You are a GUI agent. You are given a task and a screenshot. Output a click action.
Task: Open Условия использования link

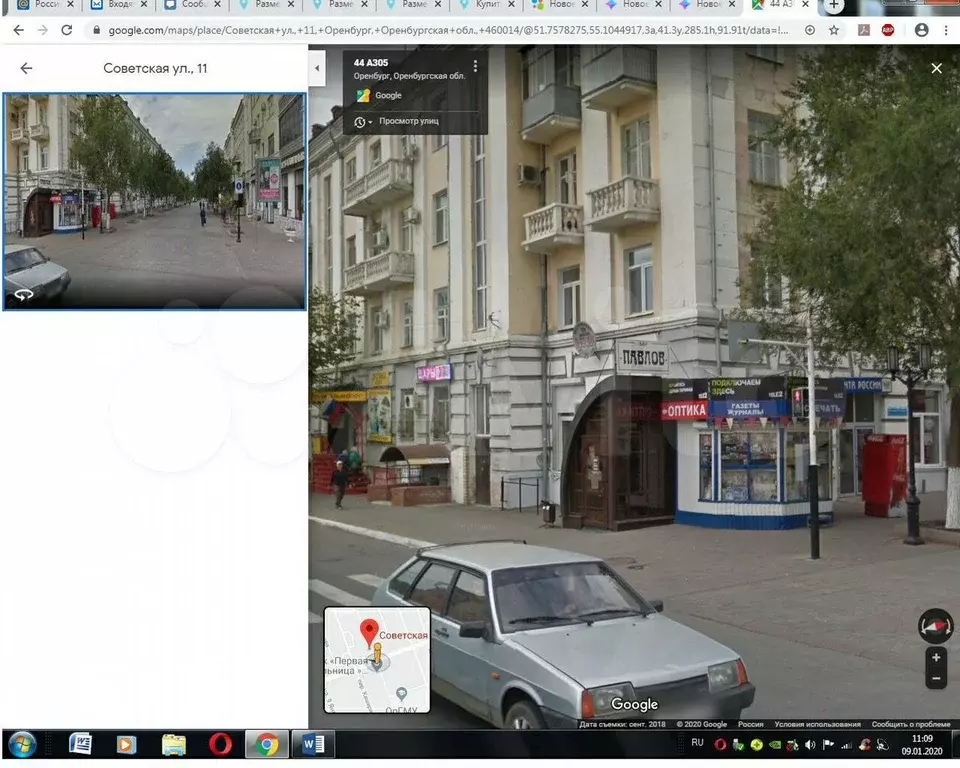(817, 724)
